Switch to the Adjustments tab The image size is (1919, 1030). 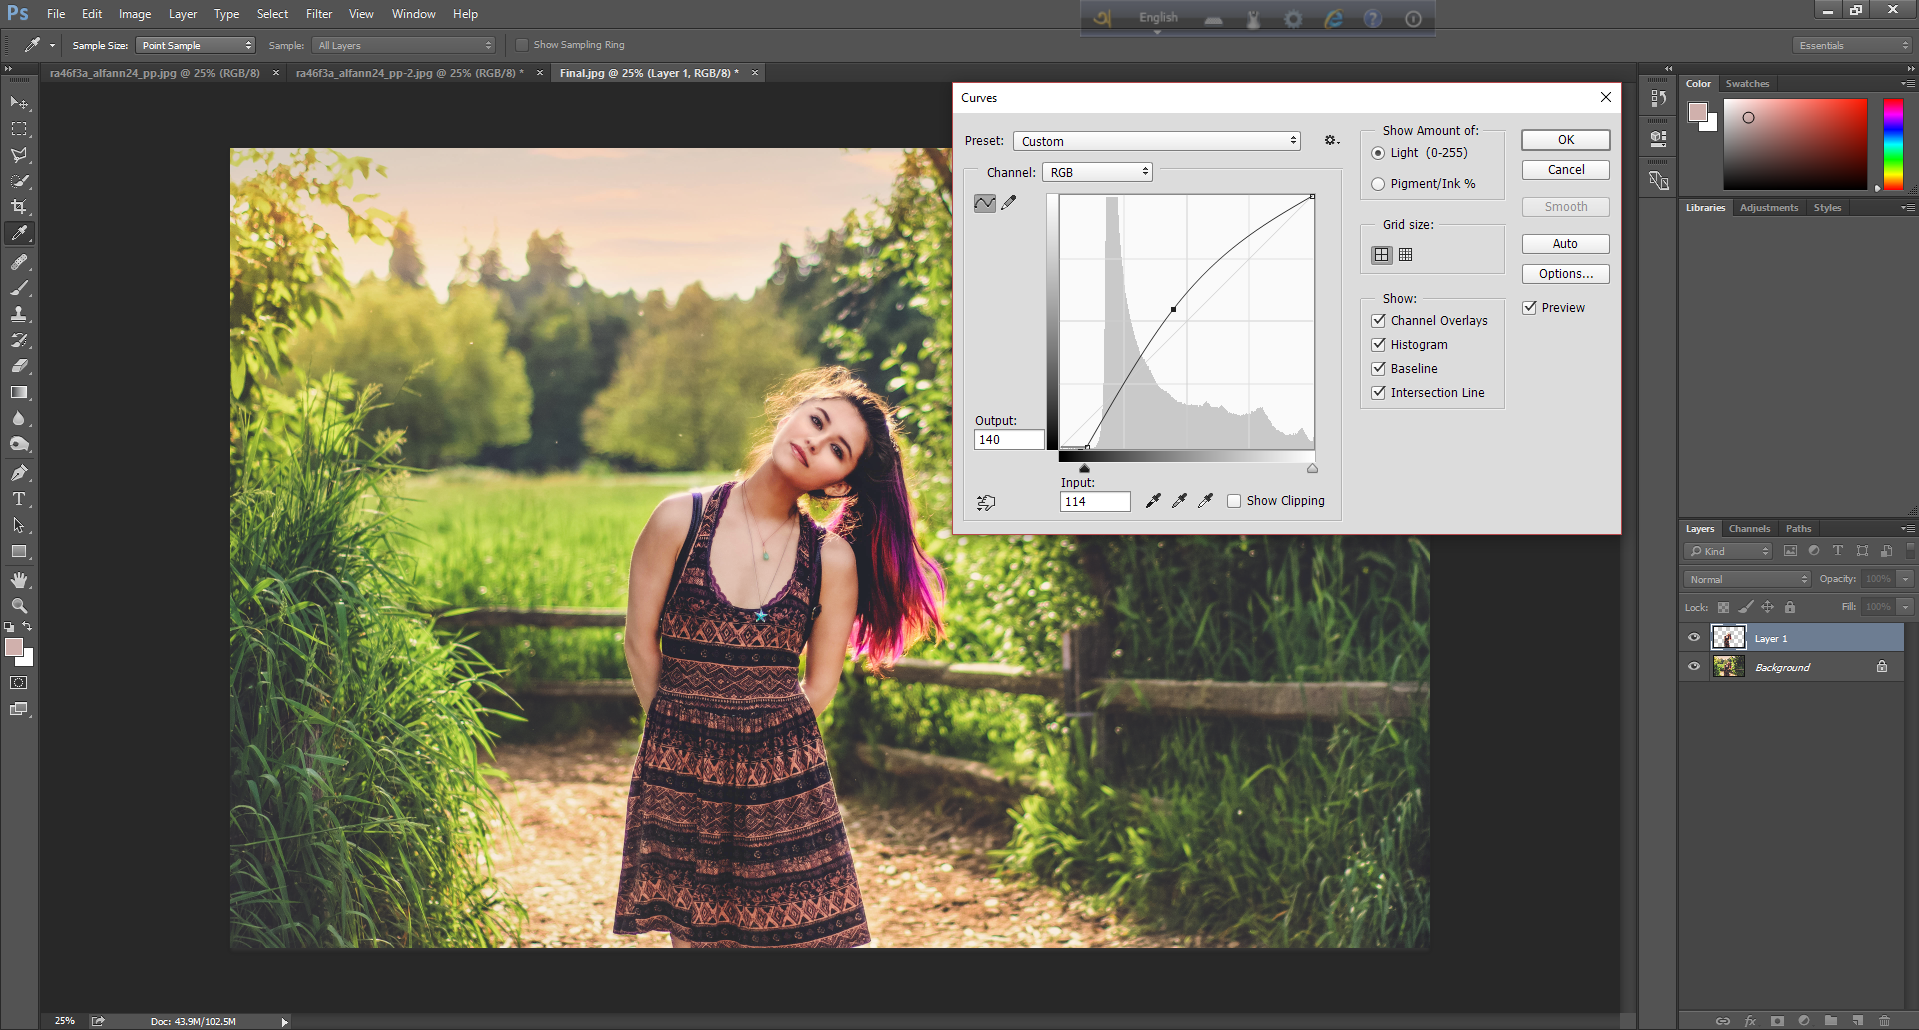pyautogui.click(x=1769, y=208)
